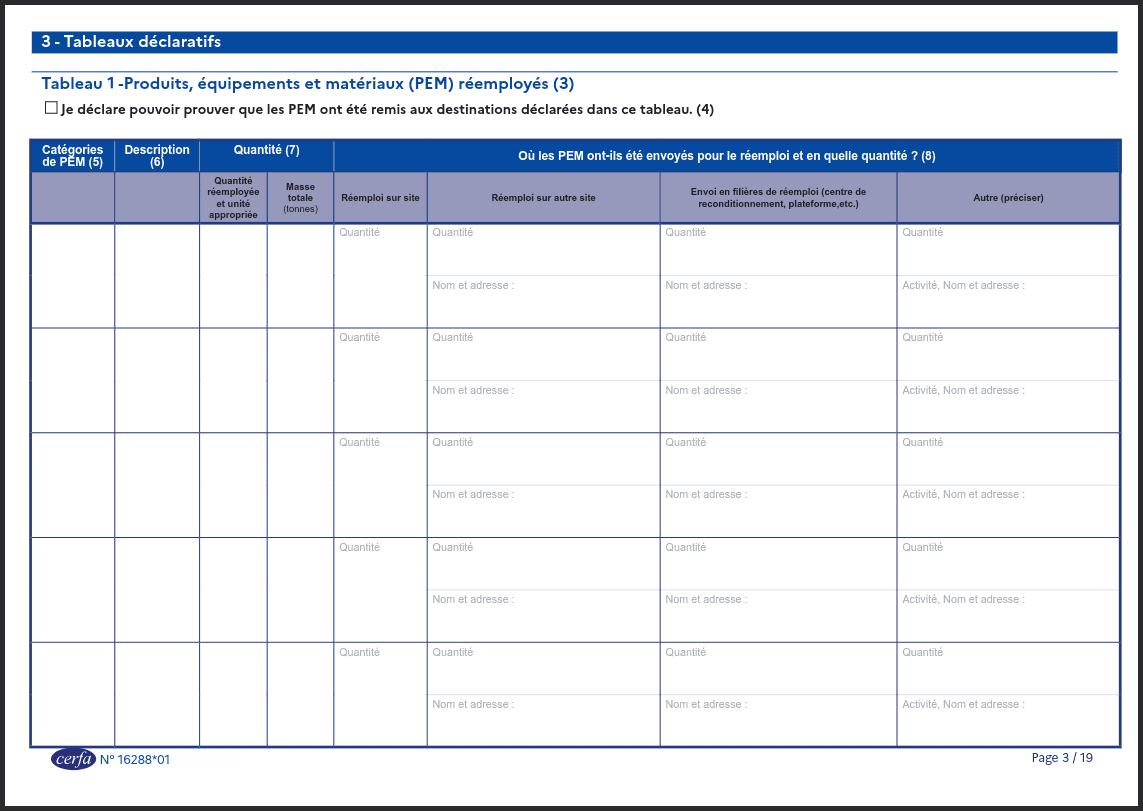Click fifth row's filières 'Nom et adresse' field

tap(779, 721)
